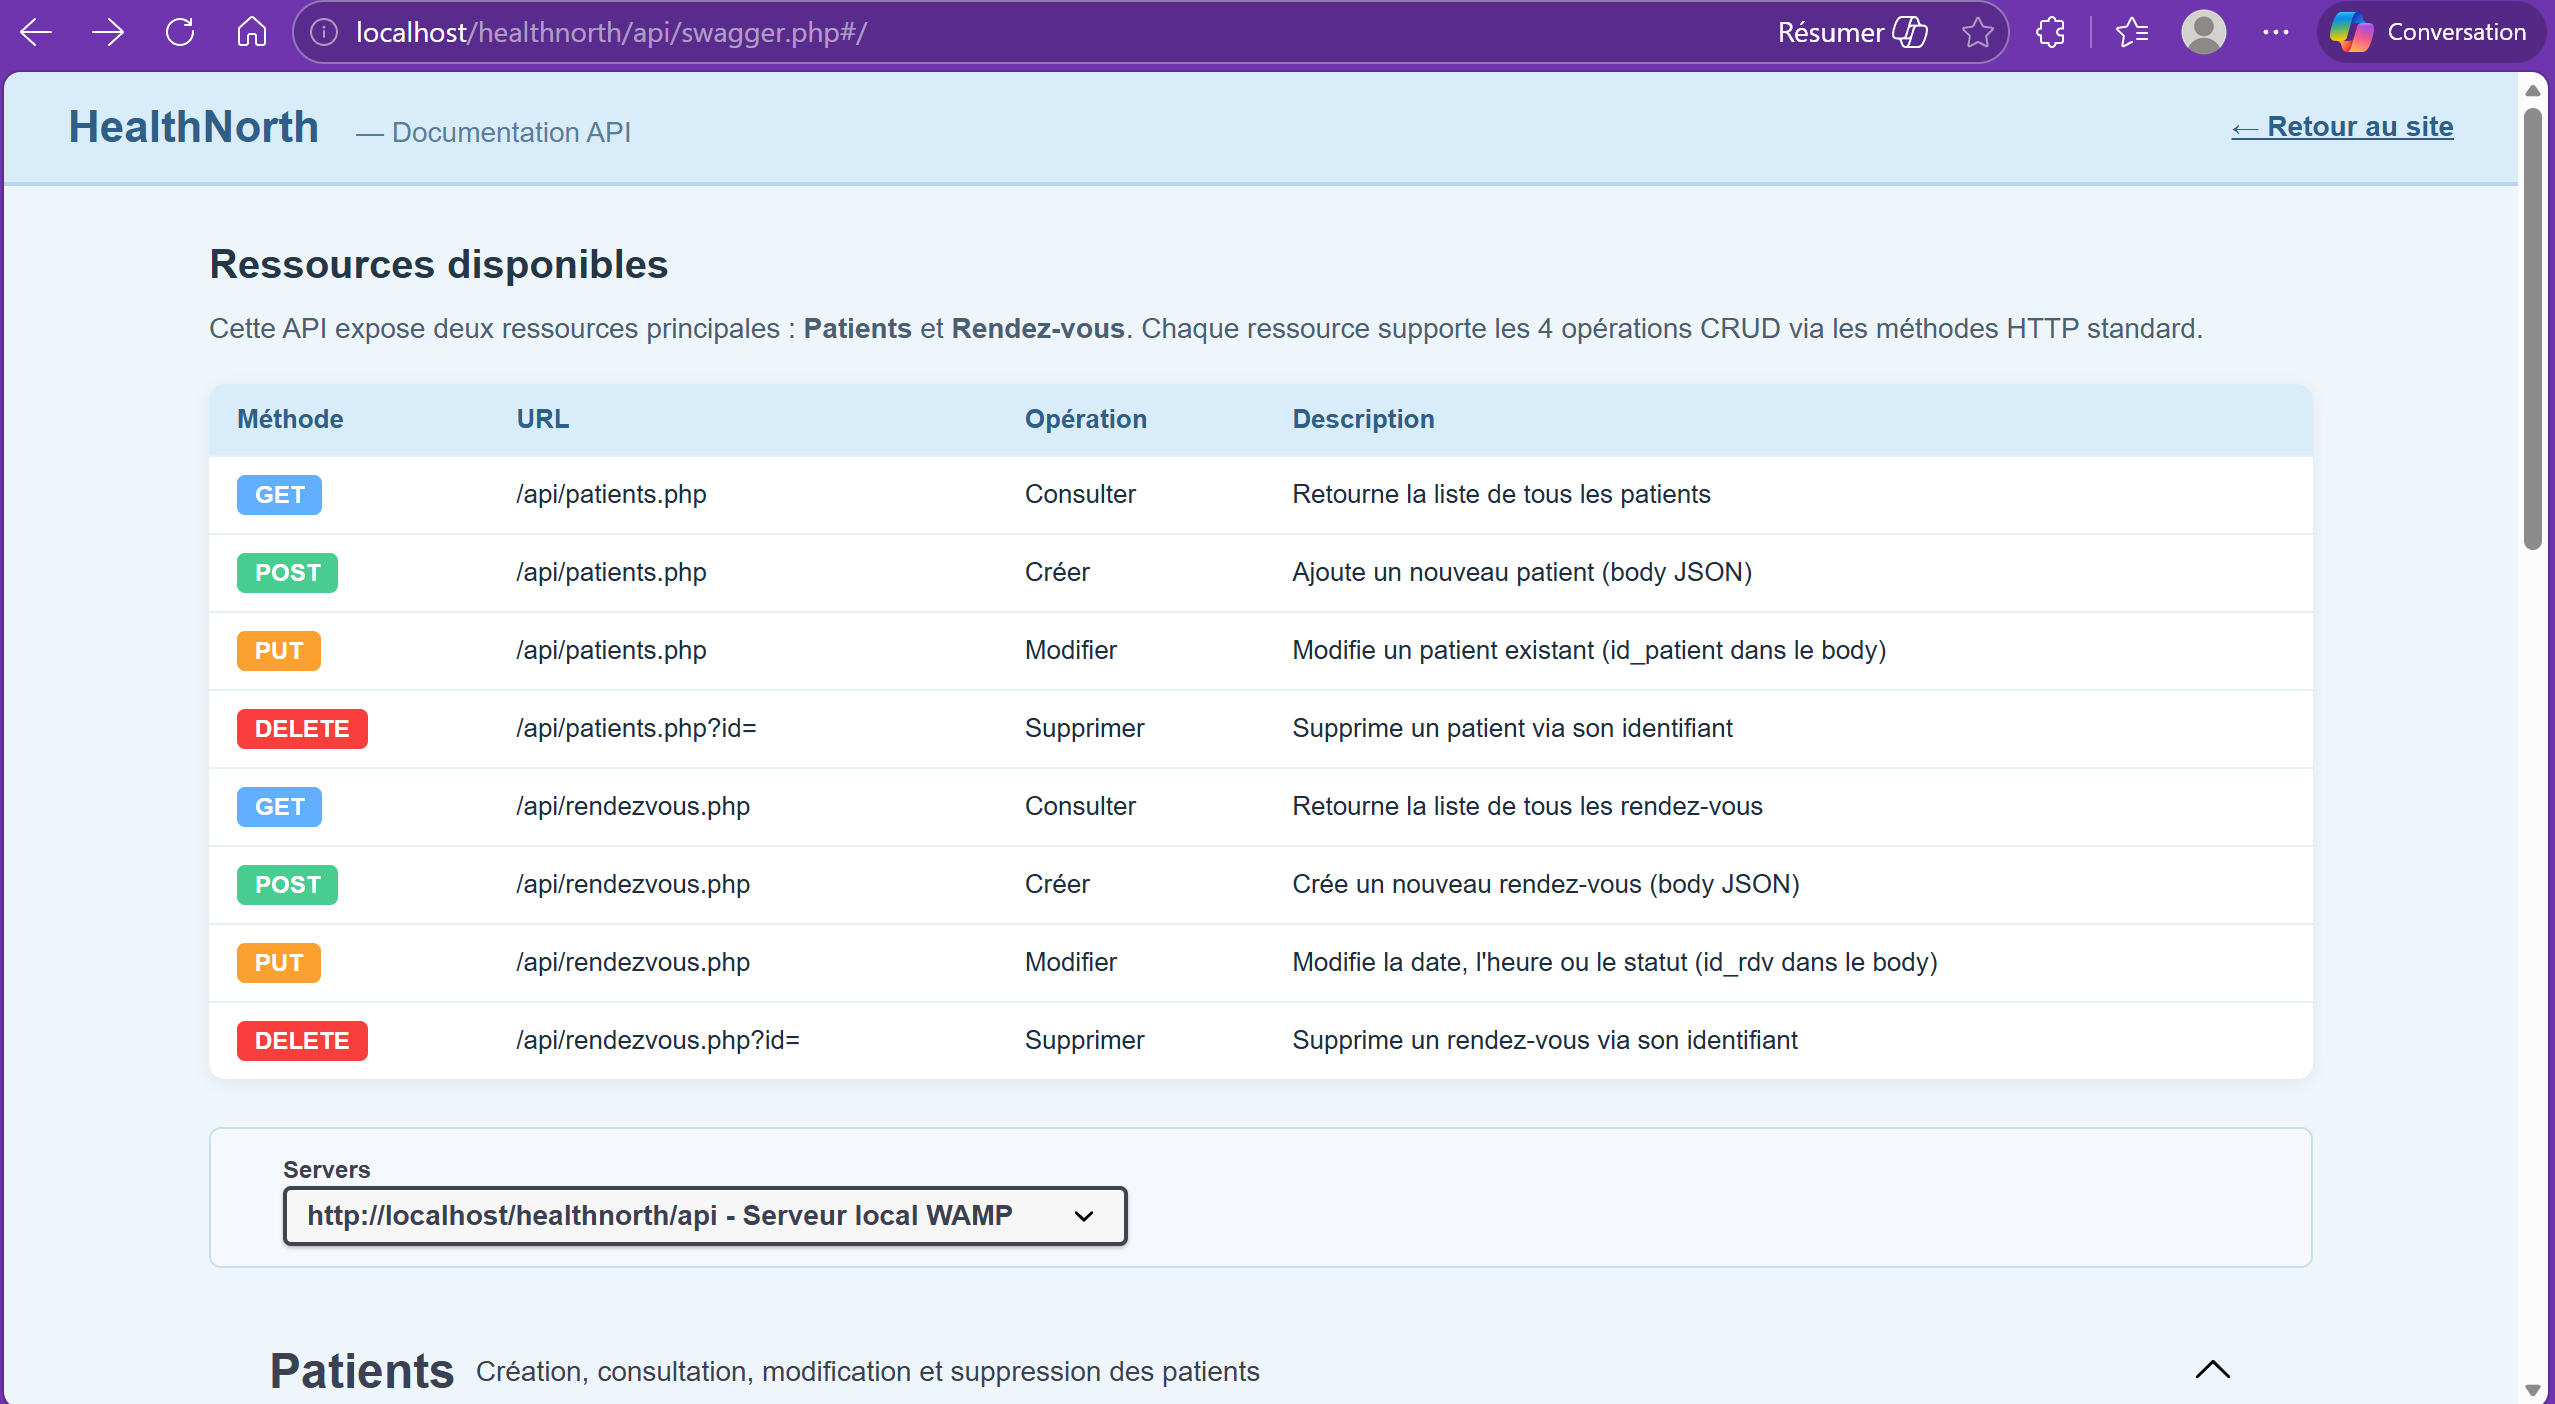The height and width of the screenshot is (1404, 2555).
Task: Open the user profile avatar menu
Action: (x=2203, y=32)
